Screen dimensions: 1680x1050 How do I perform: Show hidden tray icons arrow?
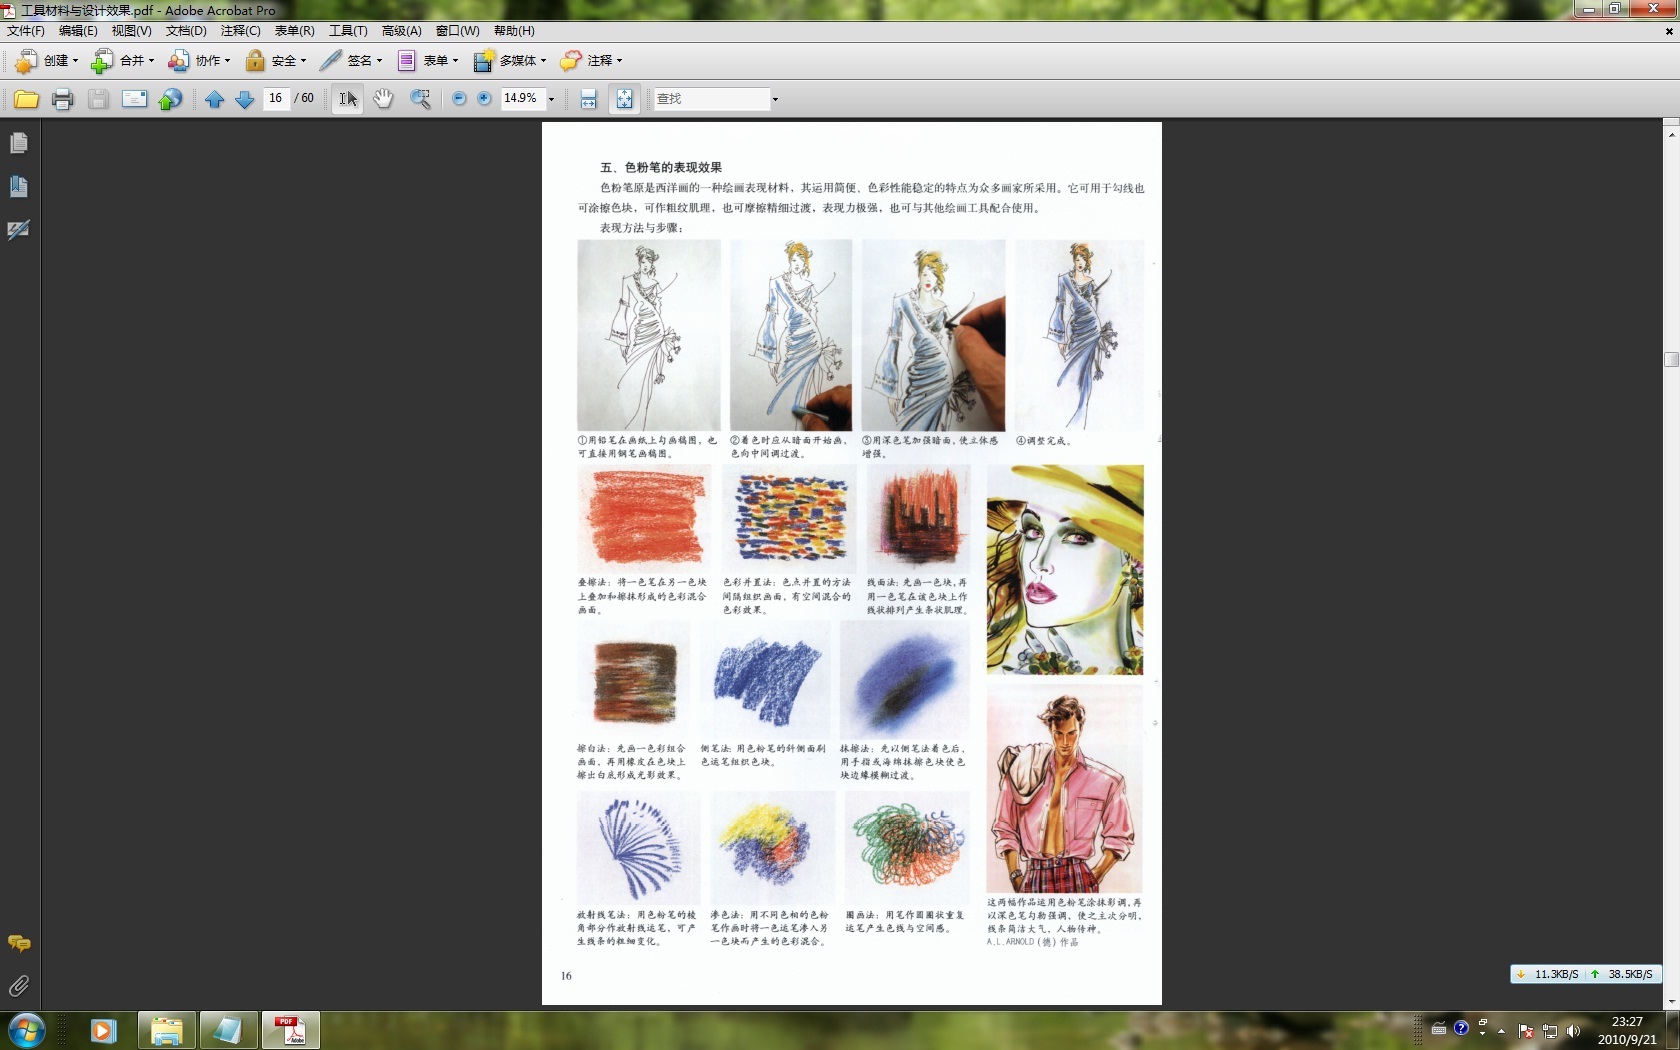click(1501, 1030)
